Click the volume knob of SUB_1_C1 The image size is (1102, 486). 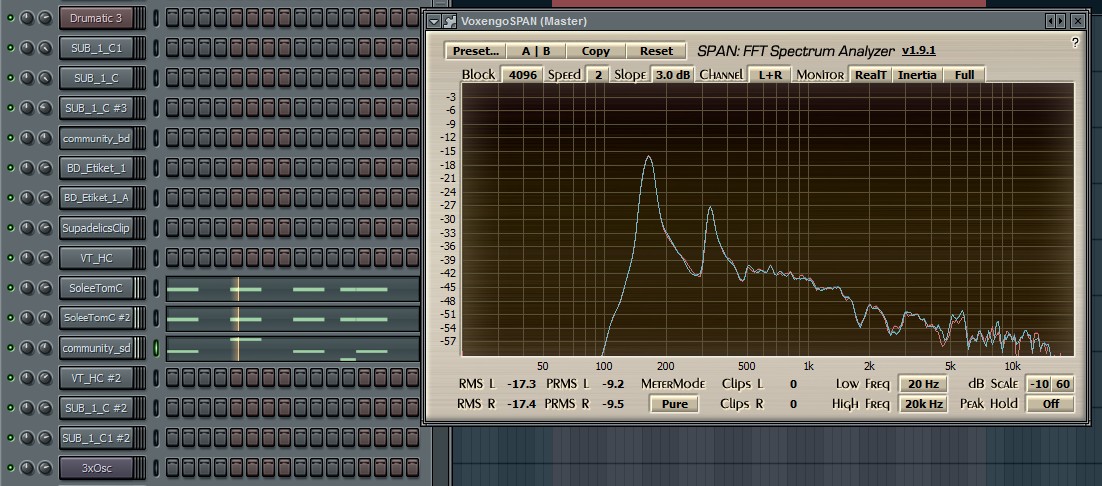point(45,48)
